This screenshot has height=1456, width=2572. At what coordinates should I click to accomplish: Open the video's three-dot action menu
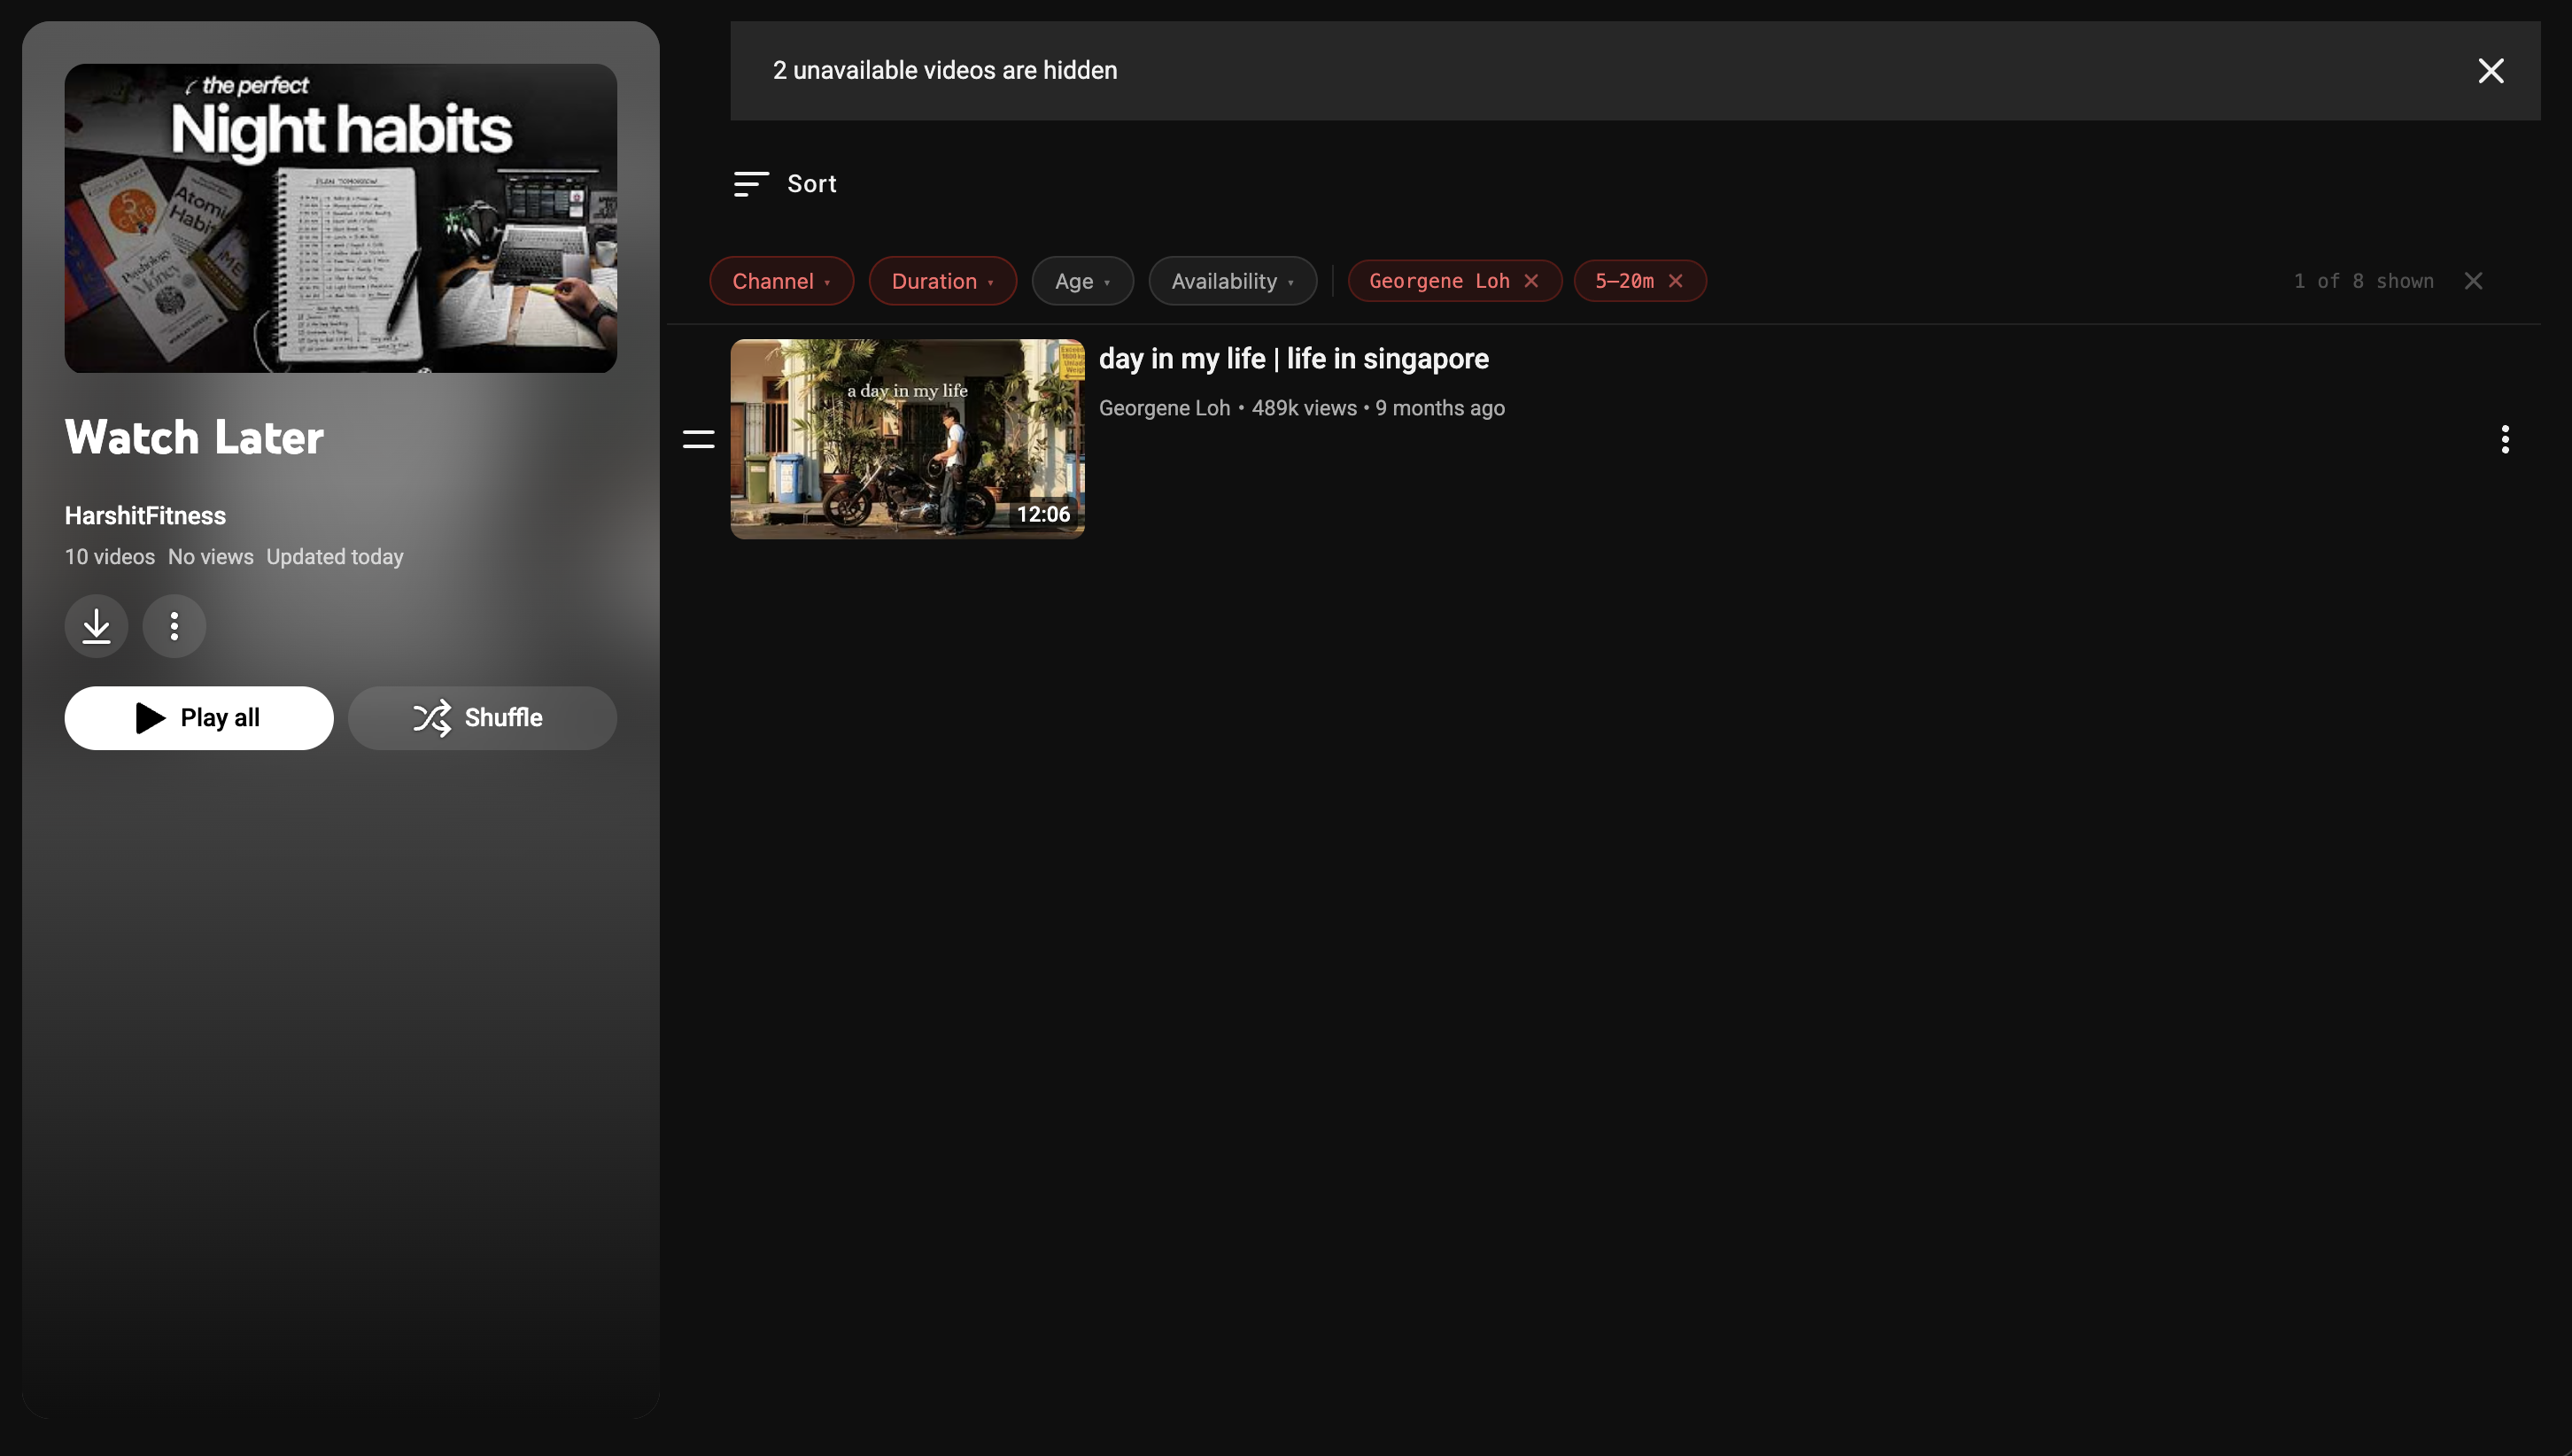pyautogui.click(x=2505, y=438)
